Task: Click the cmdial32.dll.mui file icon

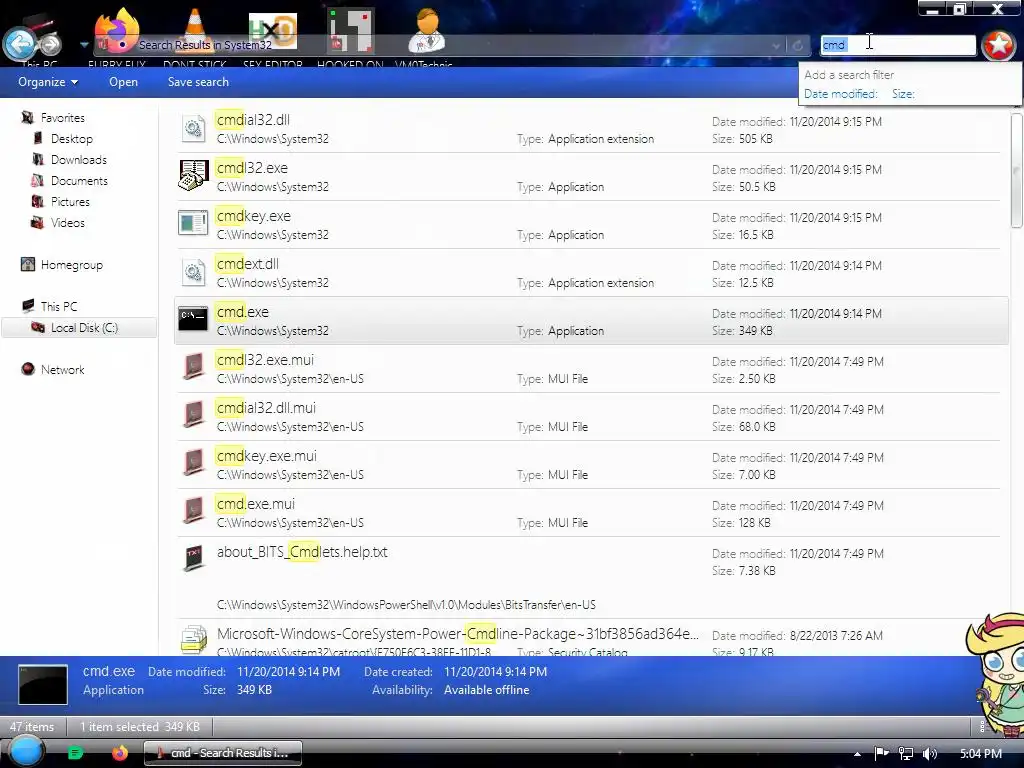Action: [x=193, y=415]
